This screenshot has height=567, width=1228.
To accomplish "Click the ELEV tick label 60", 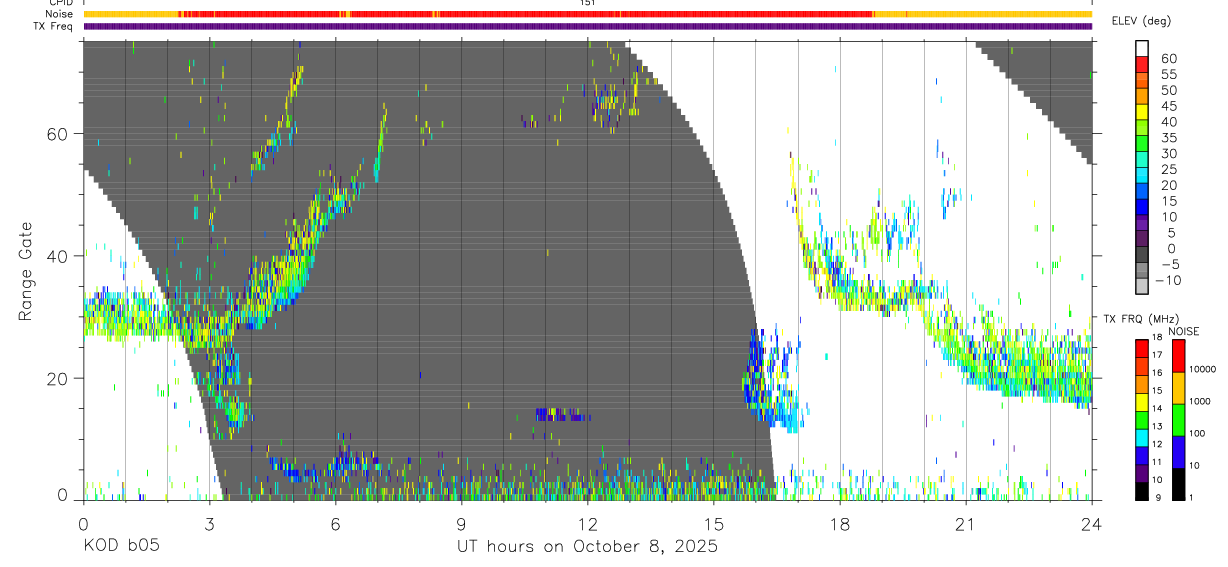I will coord(1168,59).
